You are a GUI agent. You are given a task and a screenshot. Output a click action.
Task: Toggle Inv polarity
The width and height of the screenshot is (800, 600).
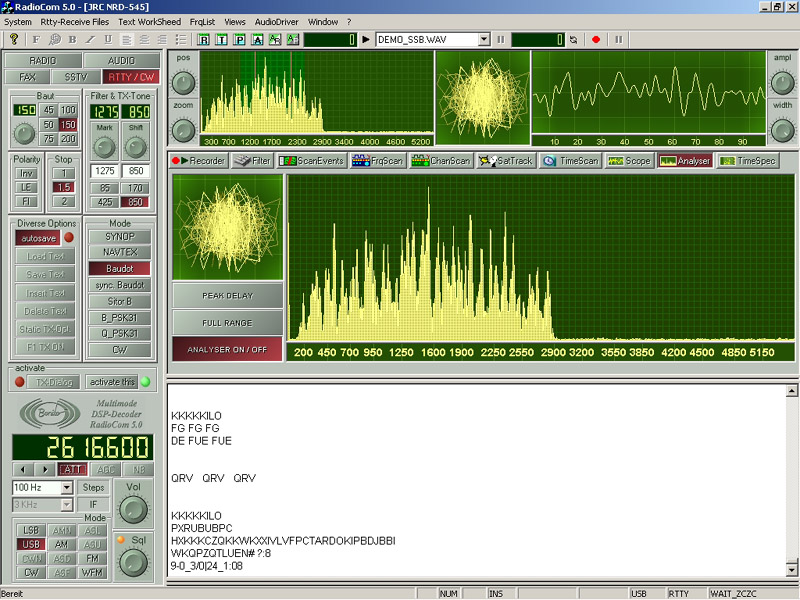click(x=26, y=173)
